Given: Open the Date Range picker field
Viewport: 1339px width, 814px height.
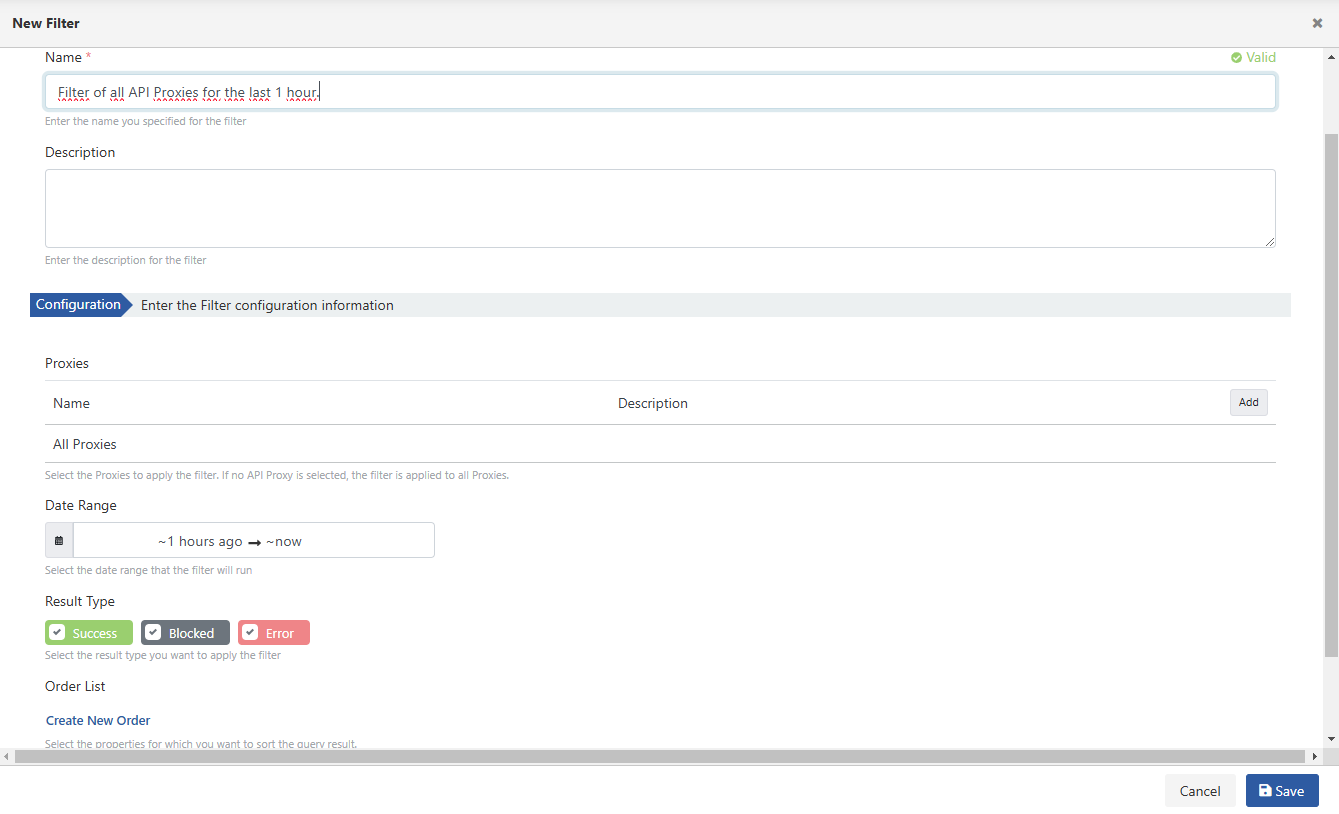Looking at the screenshot, I should tap(253, 541).
